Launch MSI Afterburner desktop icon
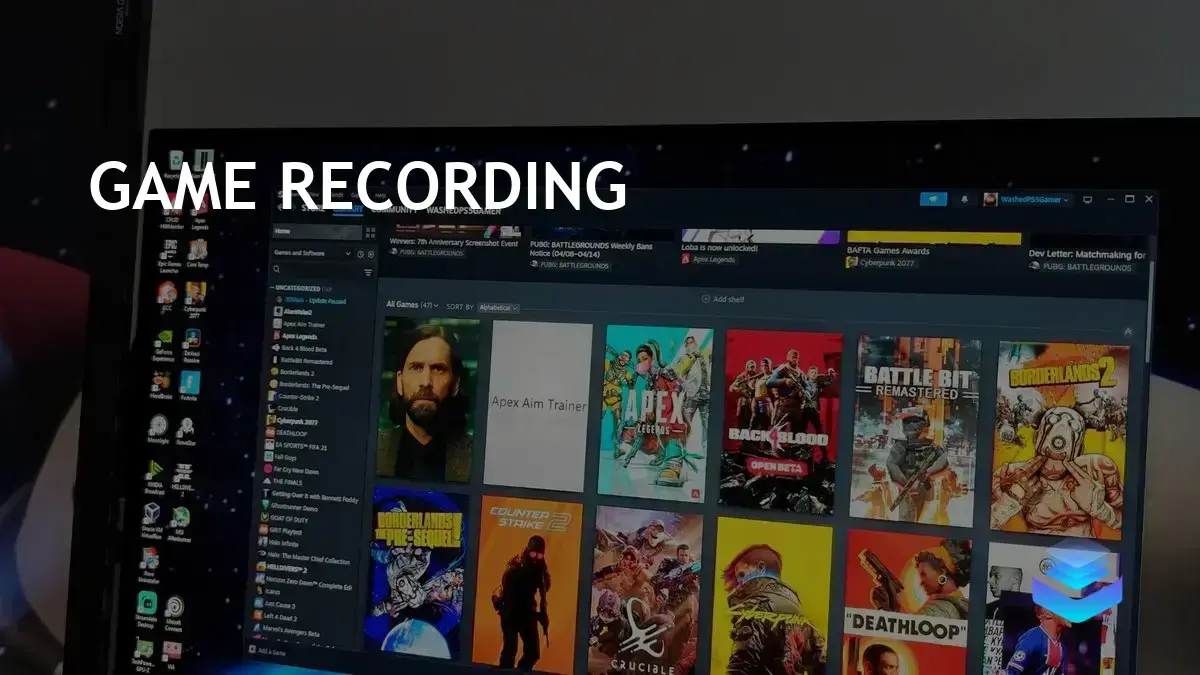Viewport: 1200px width, 675px height. click(180, 522)
